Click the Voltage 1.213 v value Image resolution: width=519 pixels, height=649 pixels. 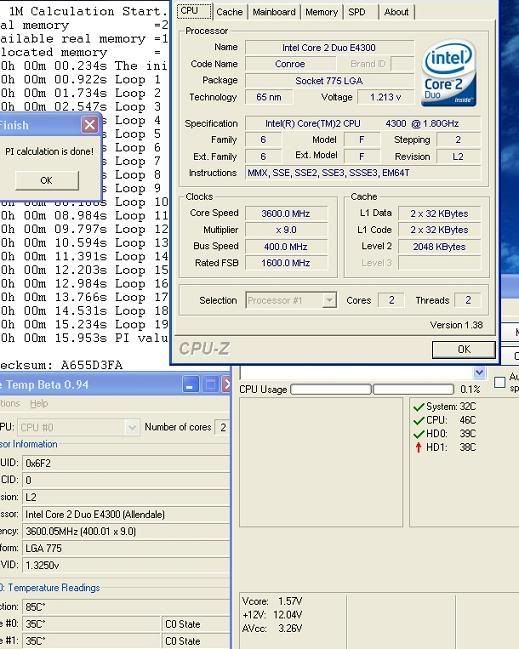tap(385, 97)
